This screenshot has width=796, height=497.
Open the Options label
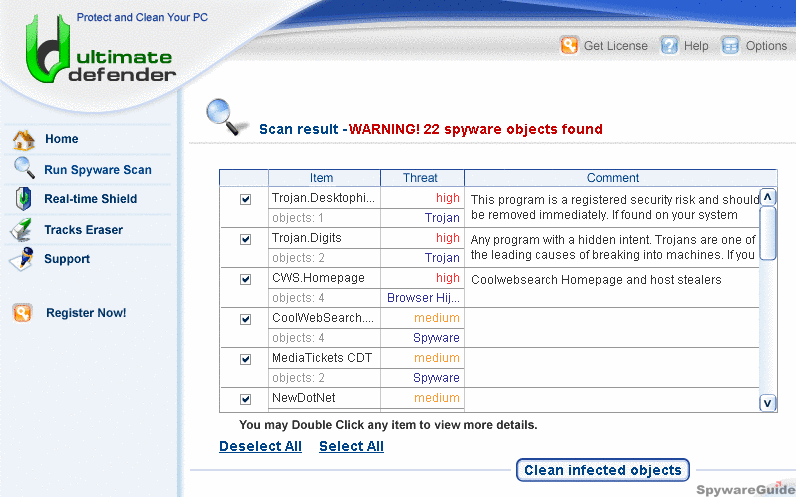pyautogui.click(x=766, y=46)
